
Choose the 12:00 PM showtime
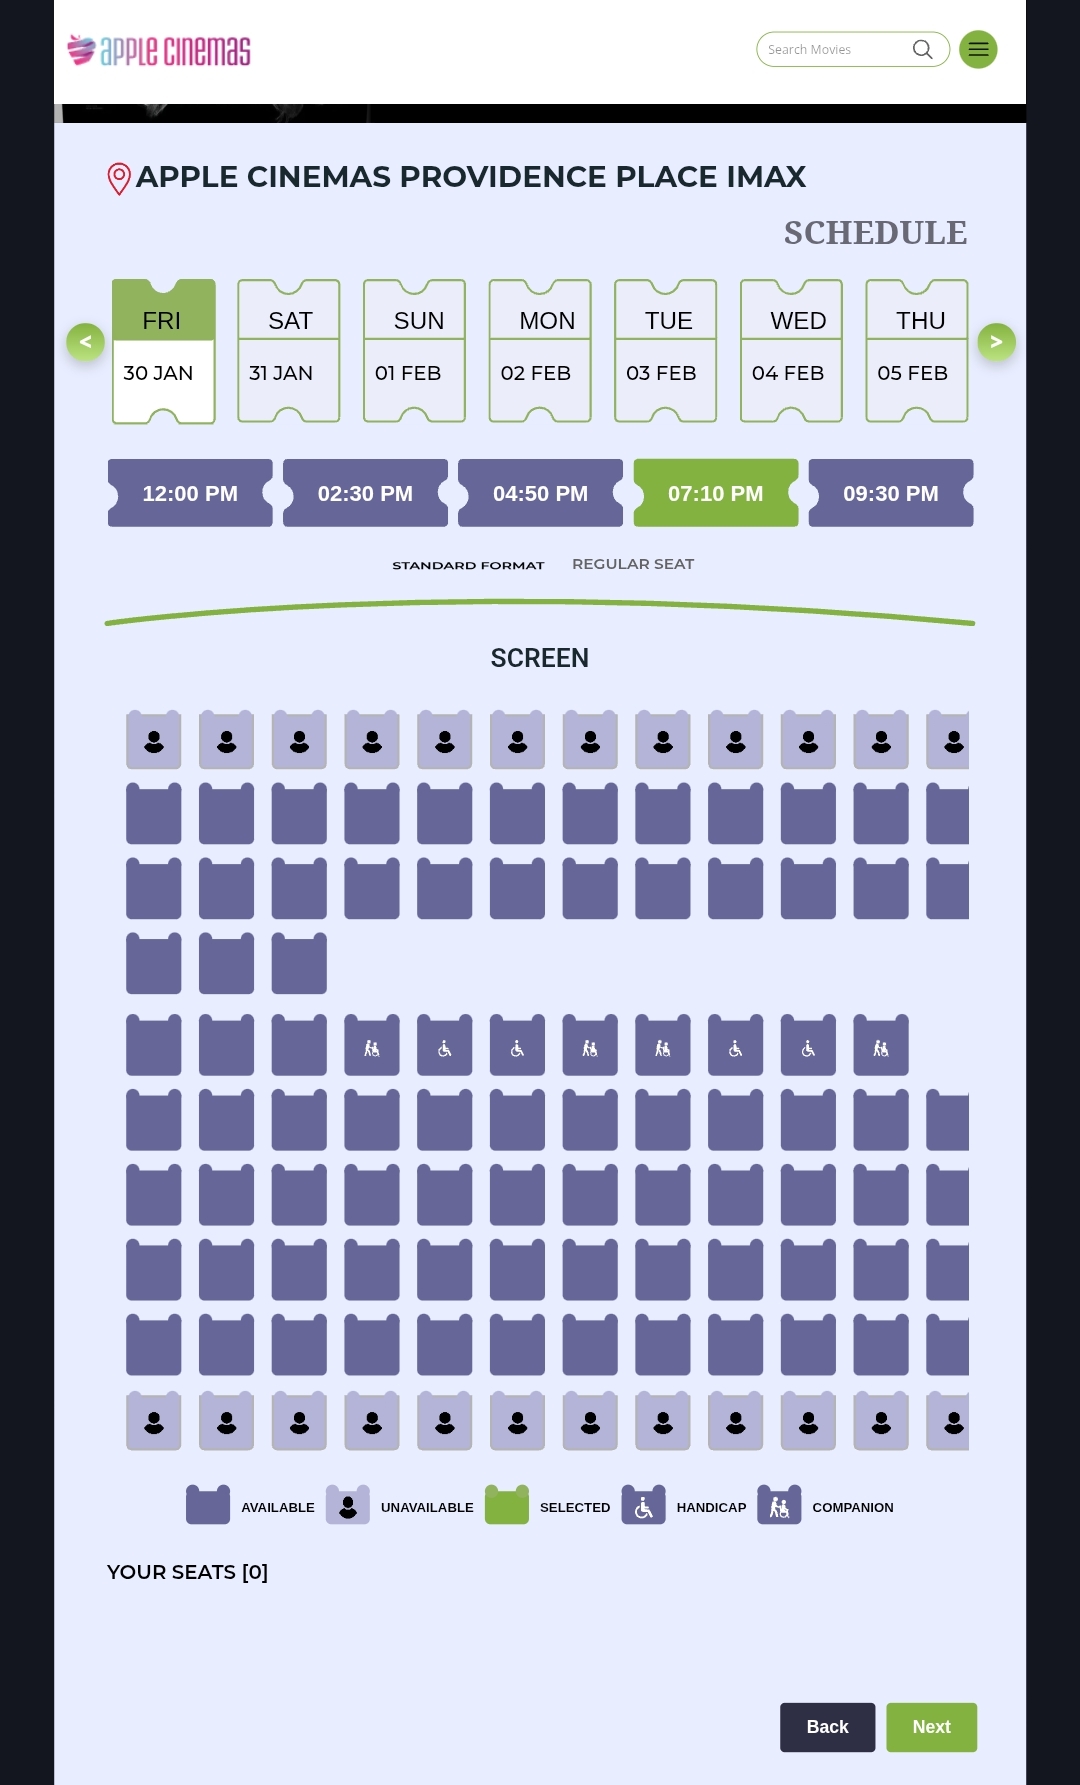[190, 493]
